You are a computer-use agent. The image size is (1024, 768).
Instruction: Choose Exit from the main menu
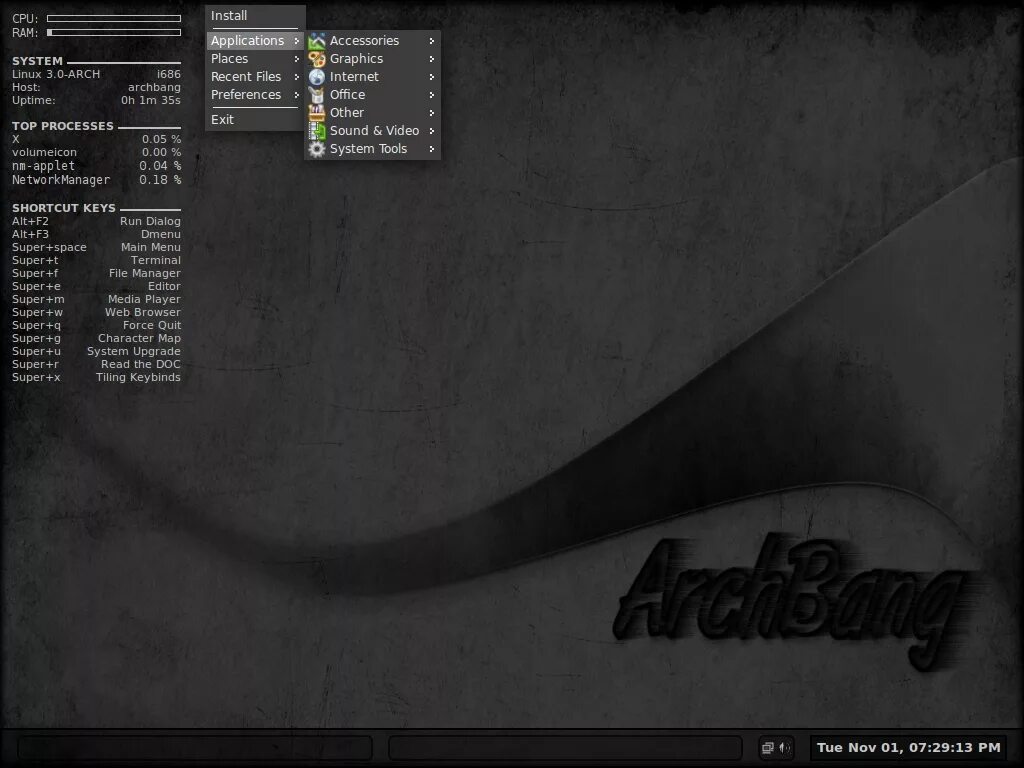point(255,120)
